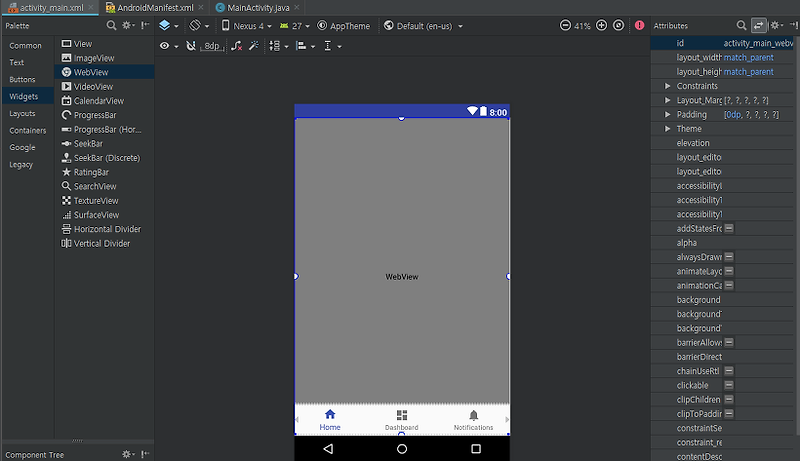The width and height of the screenshot is (800, 461).
Task: Infer constraints with magic wand
Action: 254,46
